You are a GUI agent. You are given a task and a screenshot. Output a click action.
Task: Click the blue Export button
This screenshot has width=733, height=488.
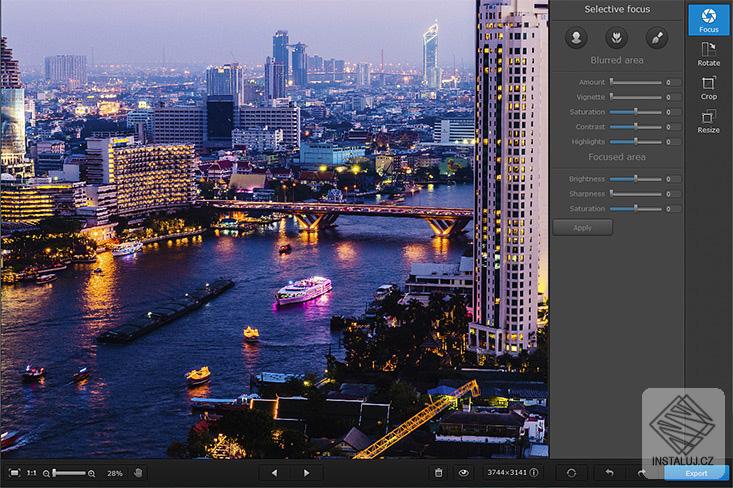click(x=696, y=473)
